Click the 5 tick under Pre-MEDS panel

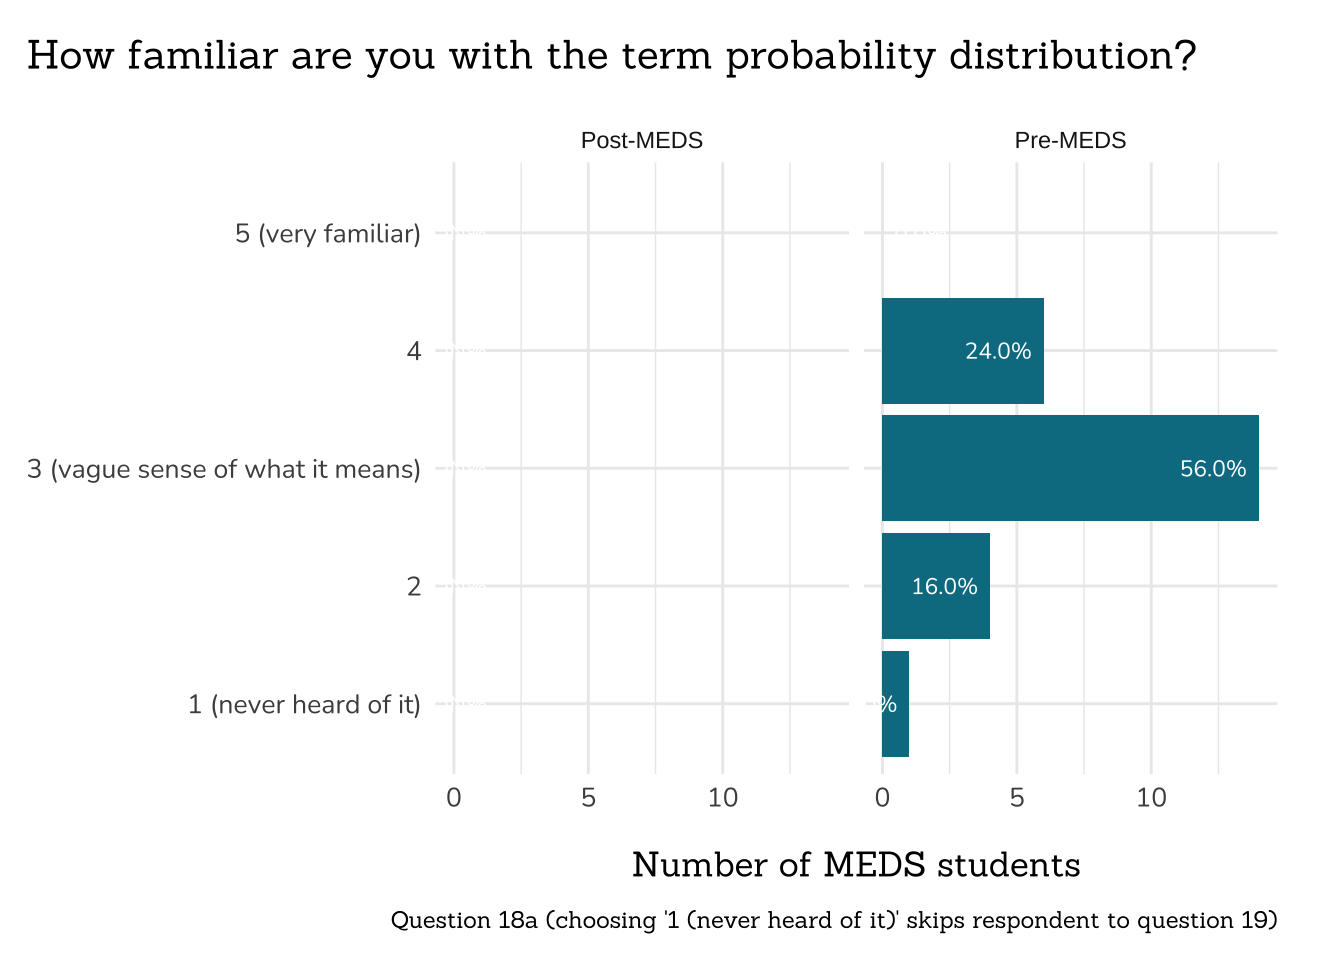tap(1017, 798)
